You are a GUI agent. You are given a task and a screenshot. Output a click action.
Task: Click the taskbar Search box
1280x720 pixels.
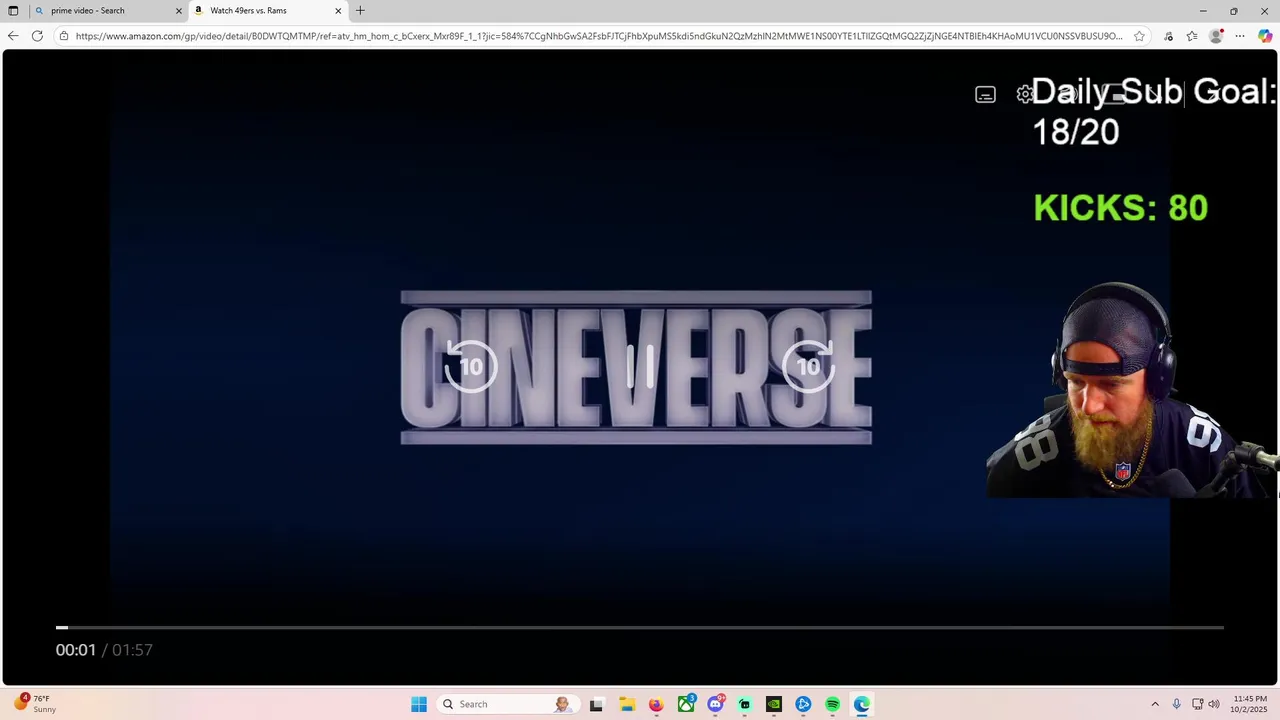506,704
